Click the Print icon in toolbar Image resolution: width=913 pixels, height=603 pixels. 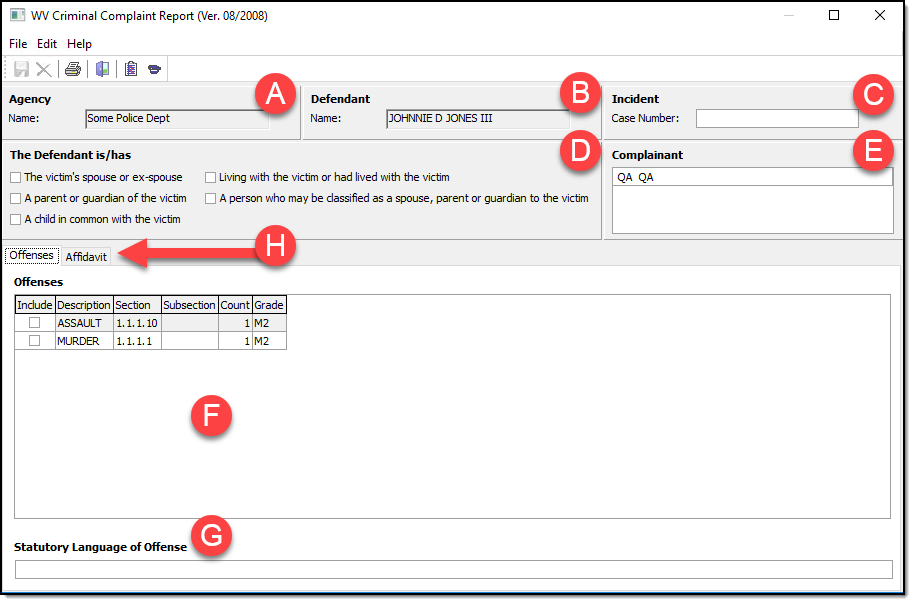(x=73, y=69)
